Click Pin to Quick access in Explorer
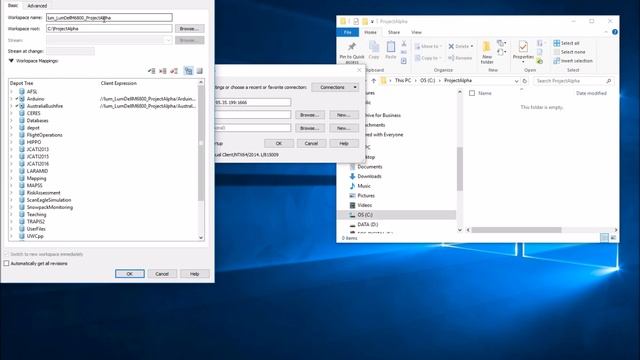Image resolution: width=640 pixels, height=360 pixels. (x=352, y=52)
